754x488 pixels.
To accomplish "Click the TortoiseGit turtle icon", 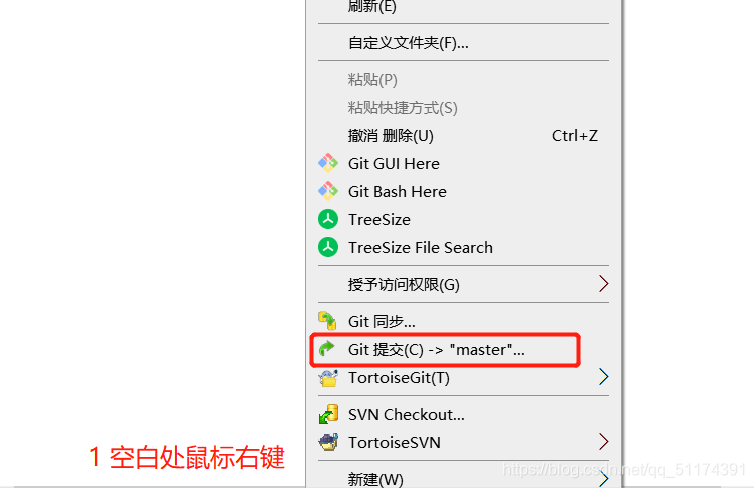I will [x=328, y=377].
